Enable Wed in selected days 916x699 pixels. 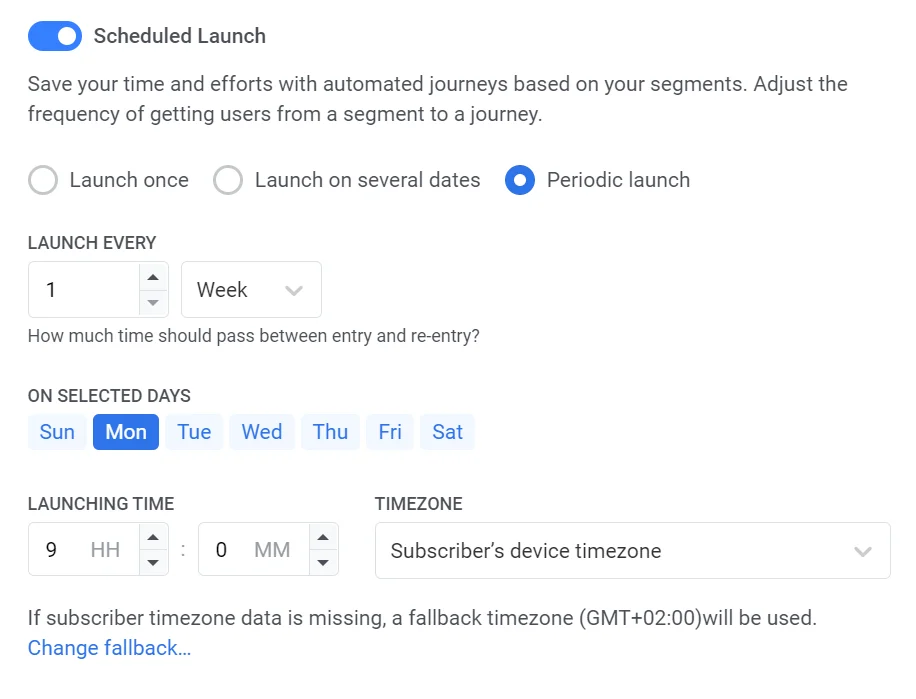pos(262,432)
